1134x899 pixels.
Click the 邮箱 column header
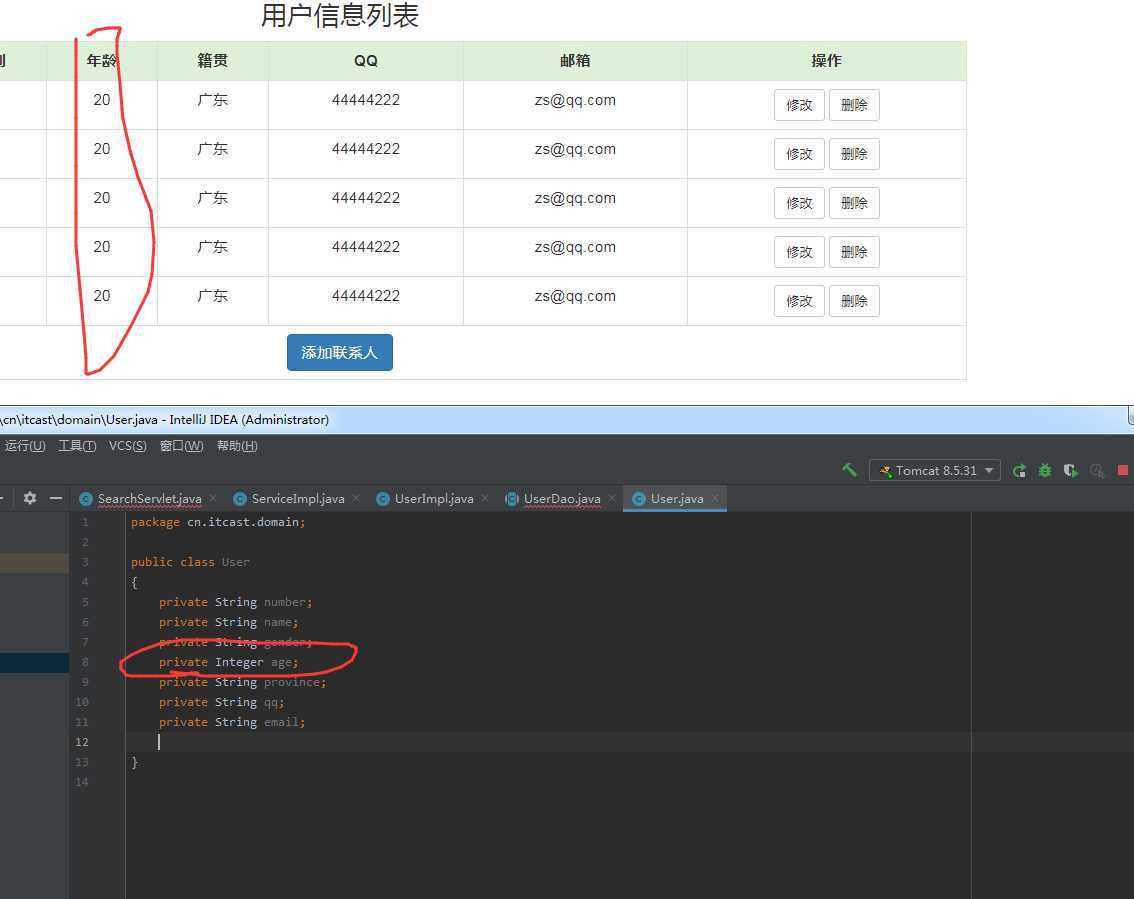tap(575, 61)
